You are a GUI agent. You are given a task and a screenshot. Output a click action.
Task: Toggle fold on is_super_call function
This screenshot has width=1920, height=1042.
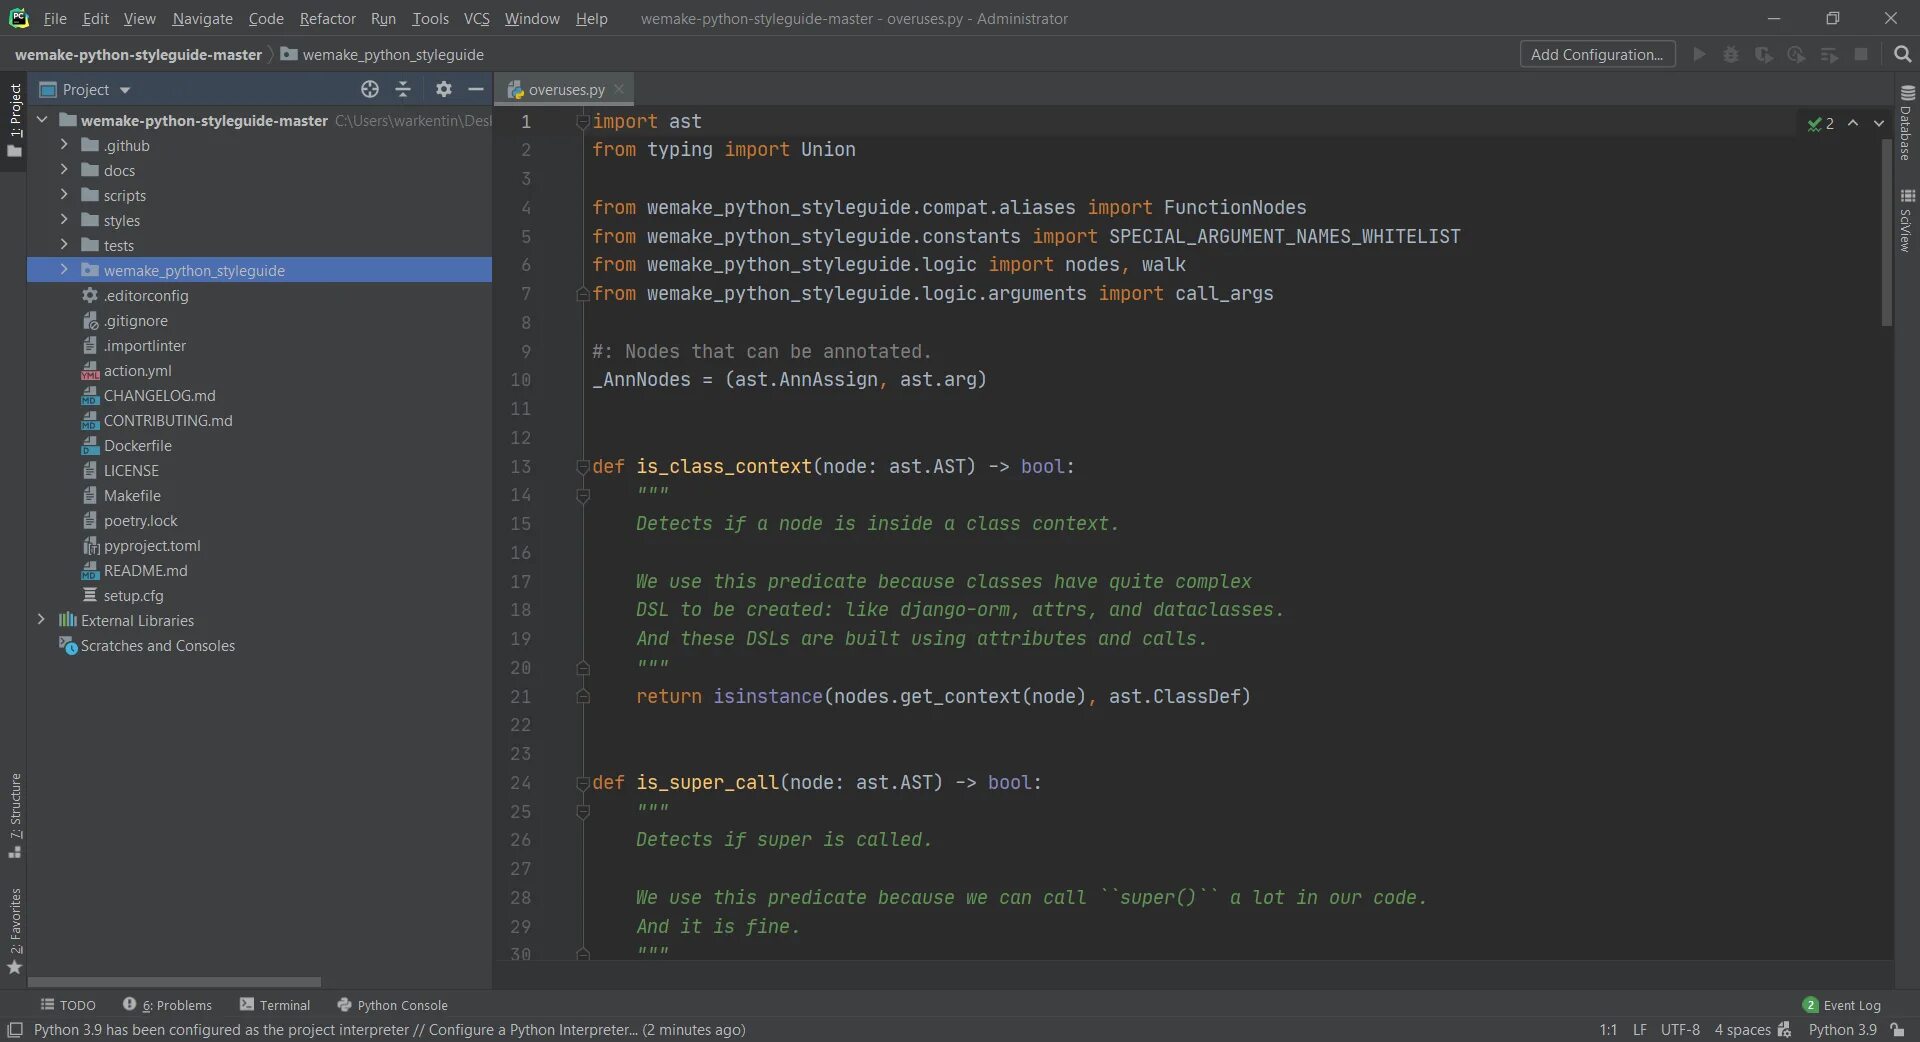coord(583,782)
